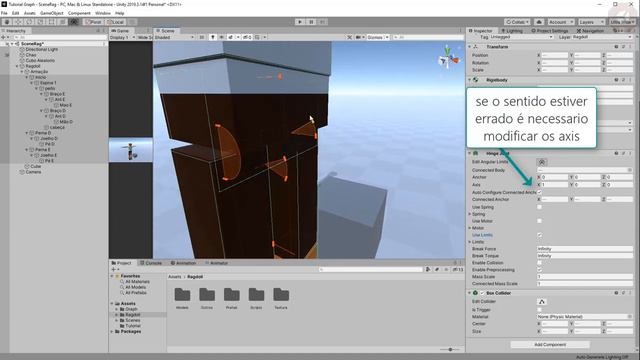Screen dimensions: 640x360
Task: Enable the Enable Collision checkbox
Action: 539,263
